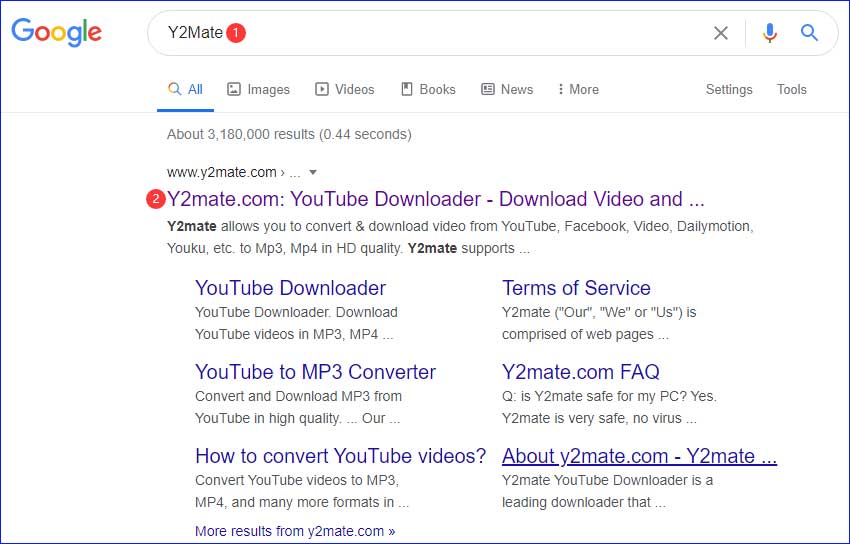
Task: Open the Tools option
Action: [x=791, y=89]
